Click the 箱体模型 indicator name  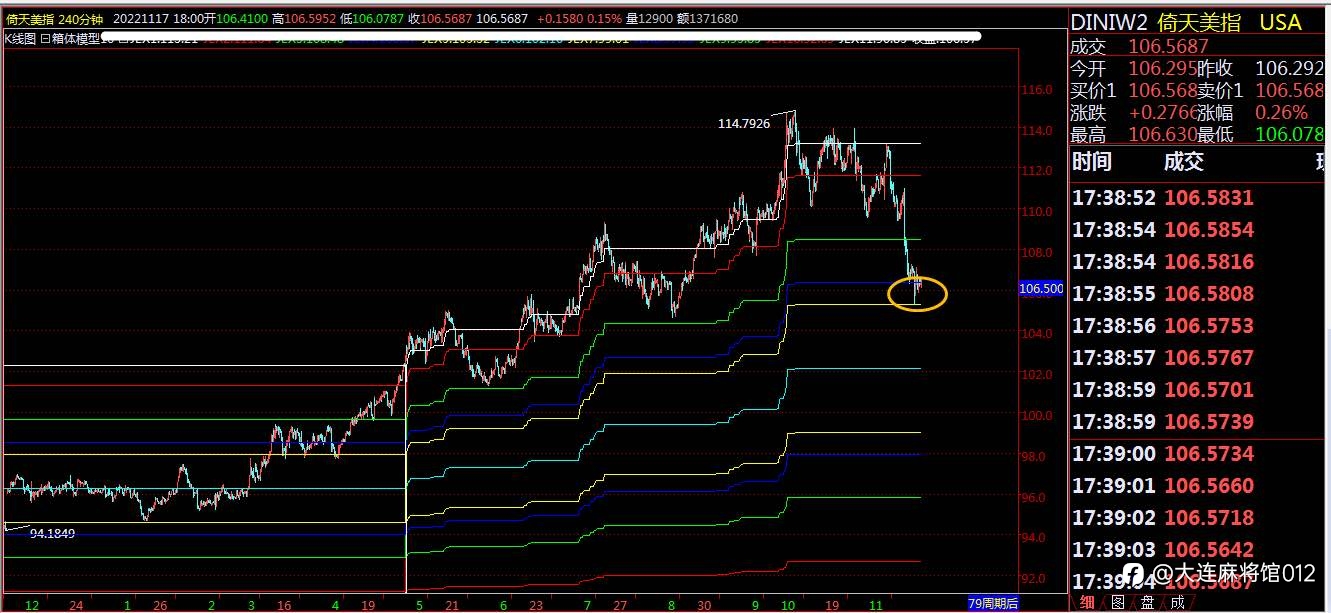pyautogui.click(x=75, y=37)
